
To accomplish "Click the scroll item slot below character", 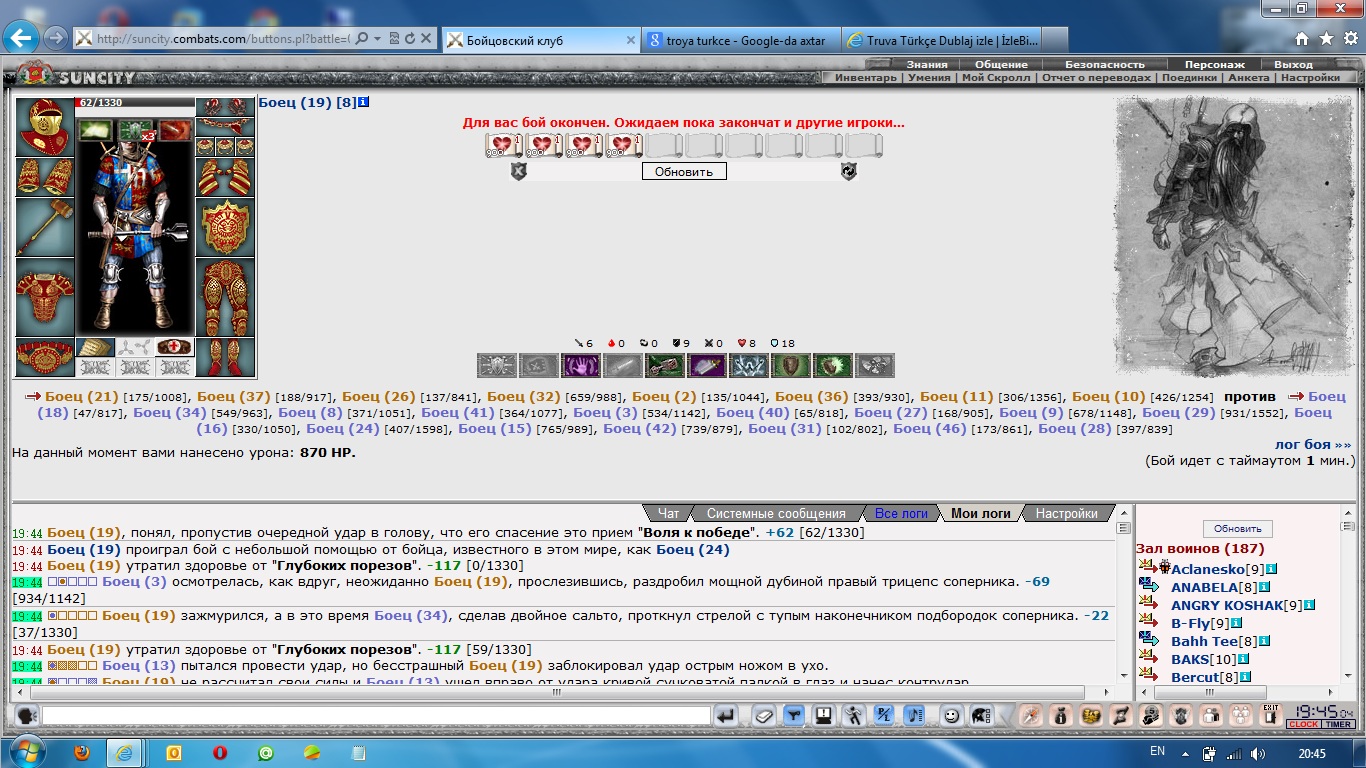I will click(x=95, y=347).
